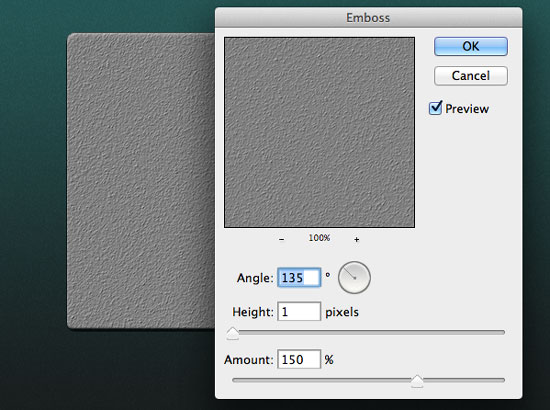Click the angle direction dial

tap(354, 277)
